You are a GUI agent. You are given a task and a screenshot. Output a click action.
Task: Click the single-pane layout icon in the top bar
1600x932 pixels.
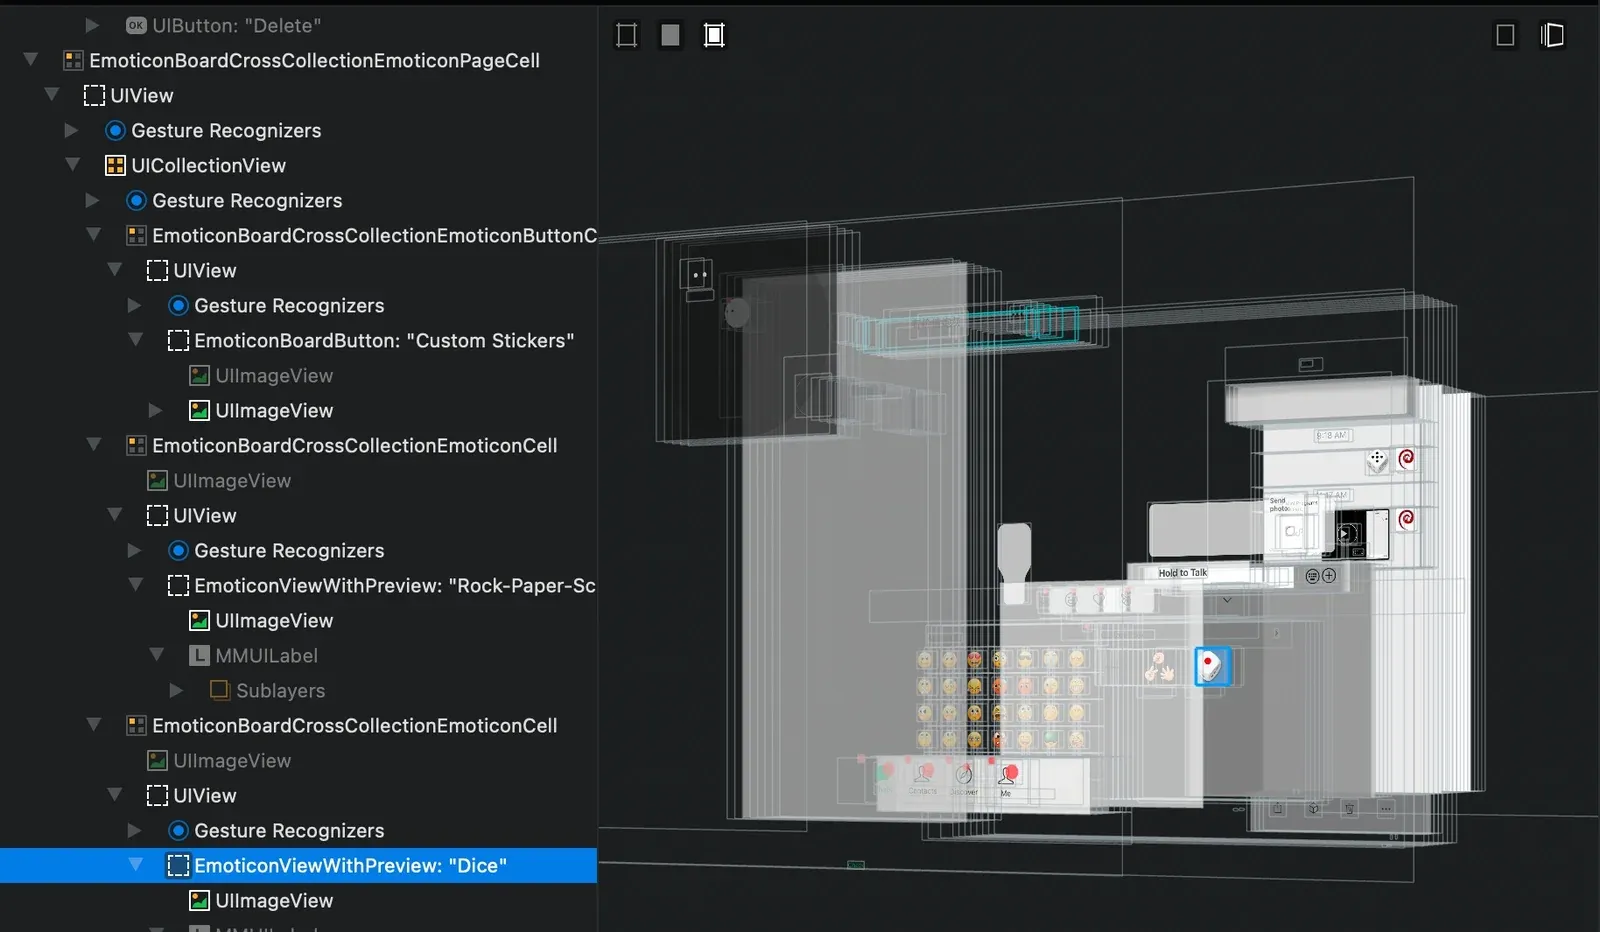point(1505,35)
